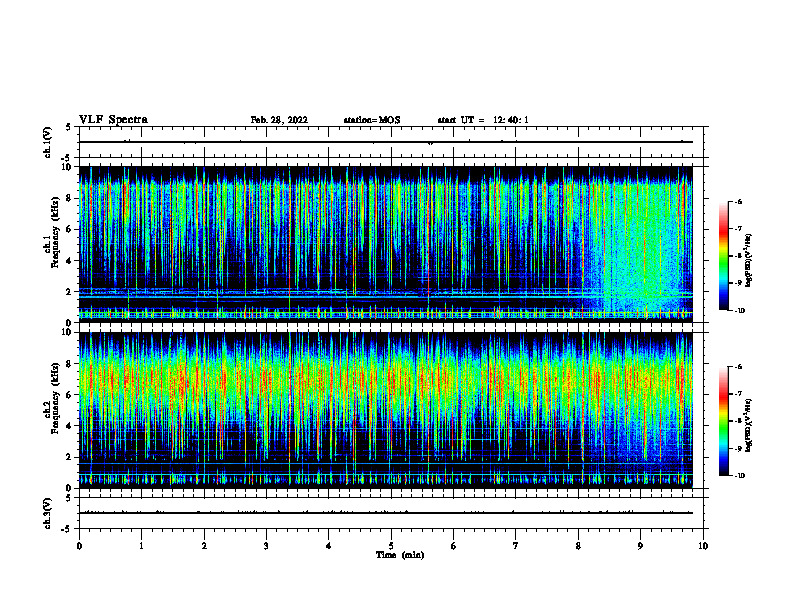Click the "VLF Spectra" plot title
This screenshot has width=792, height=612.
[x=113, y=120]
